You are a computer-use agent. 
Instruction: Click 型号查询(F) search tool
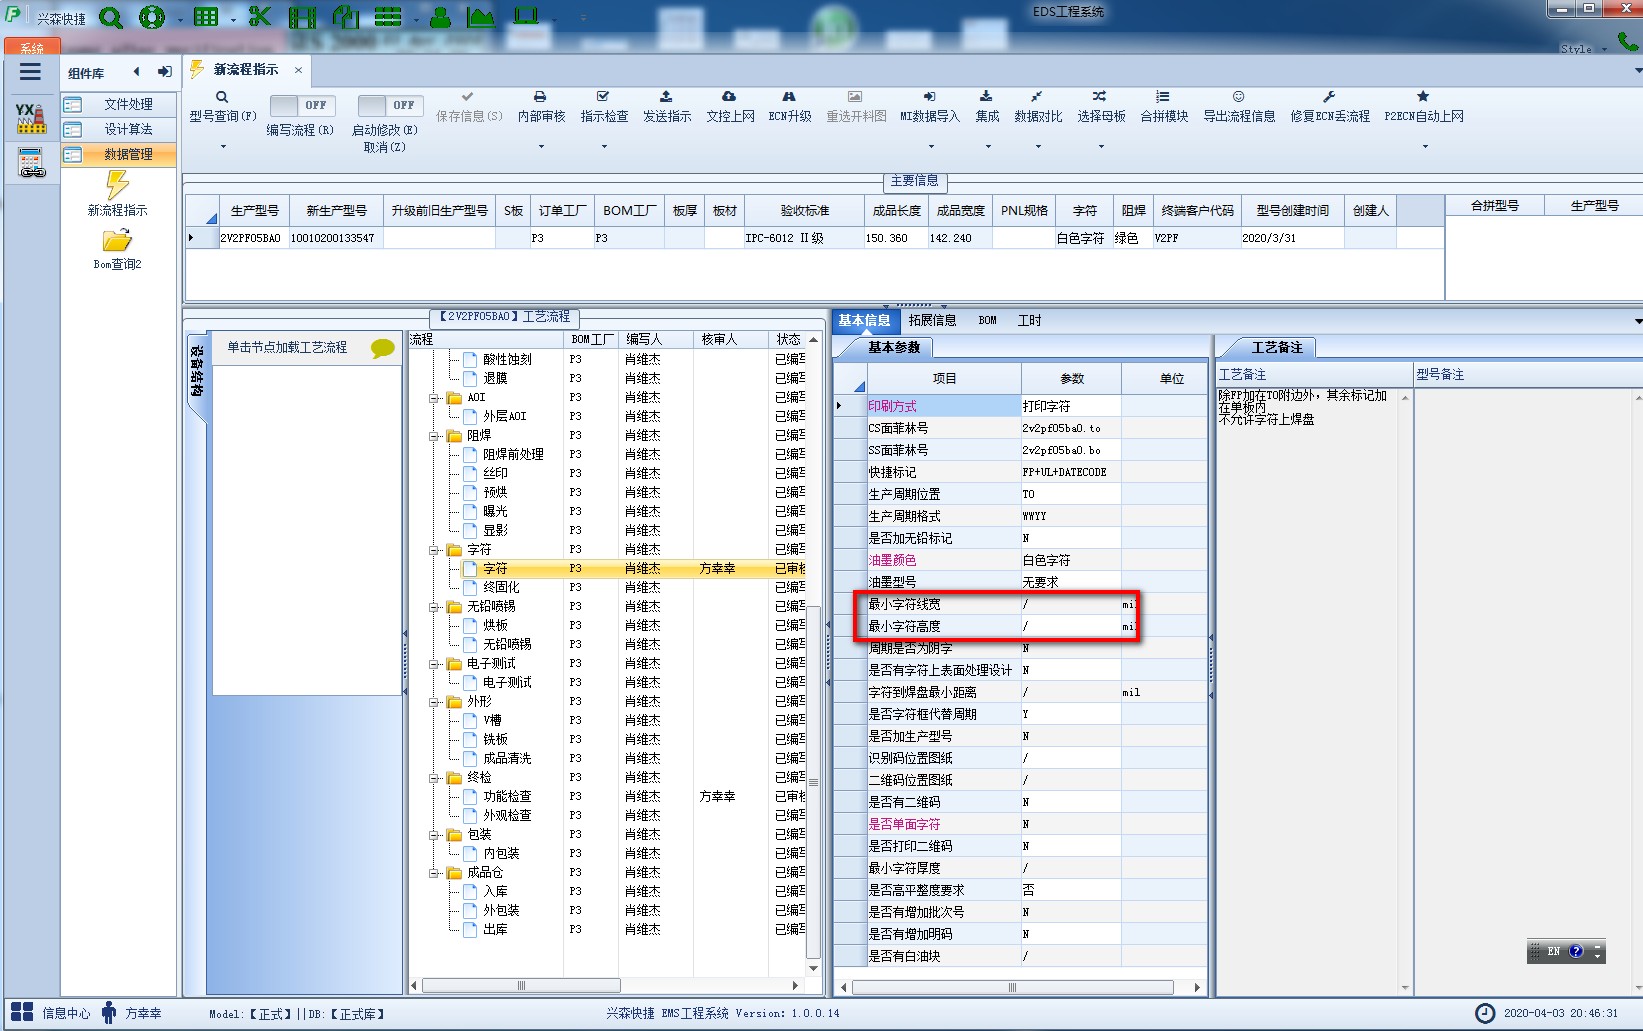coord(223,107)
